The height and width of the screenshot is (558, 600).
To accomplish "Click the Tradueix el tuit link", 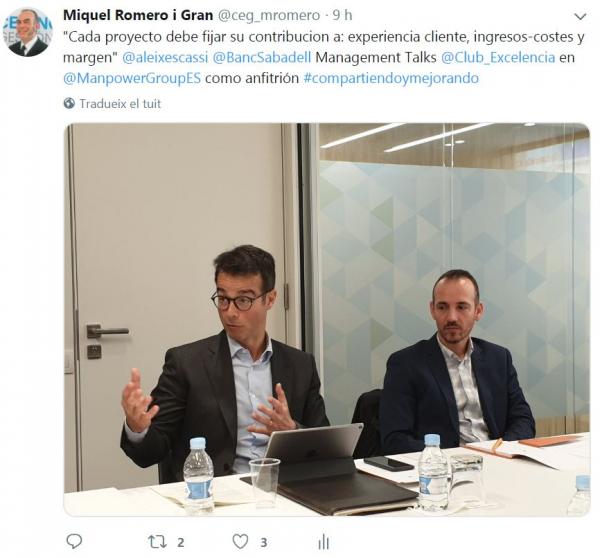I will coord(120,103).
